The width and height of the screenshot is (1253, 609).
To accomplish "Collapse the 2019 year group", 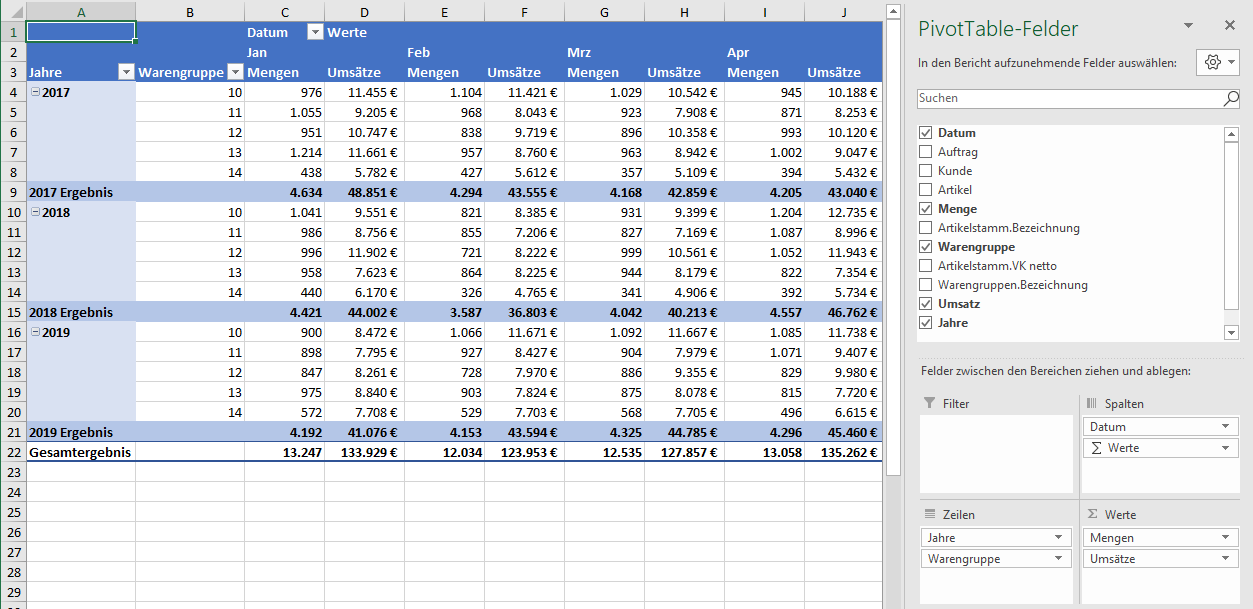I will [x=35, y=332].
